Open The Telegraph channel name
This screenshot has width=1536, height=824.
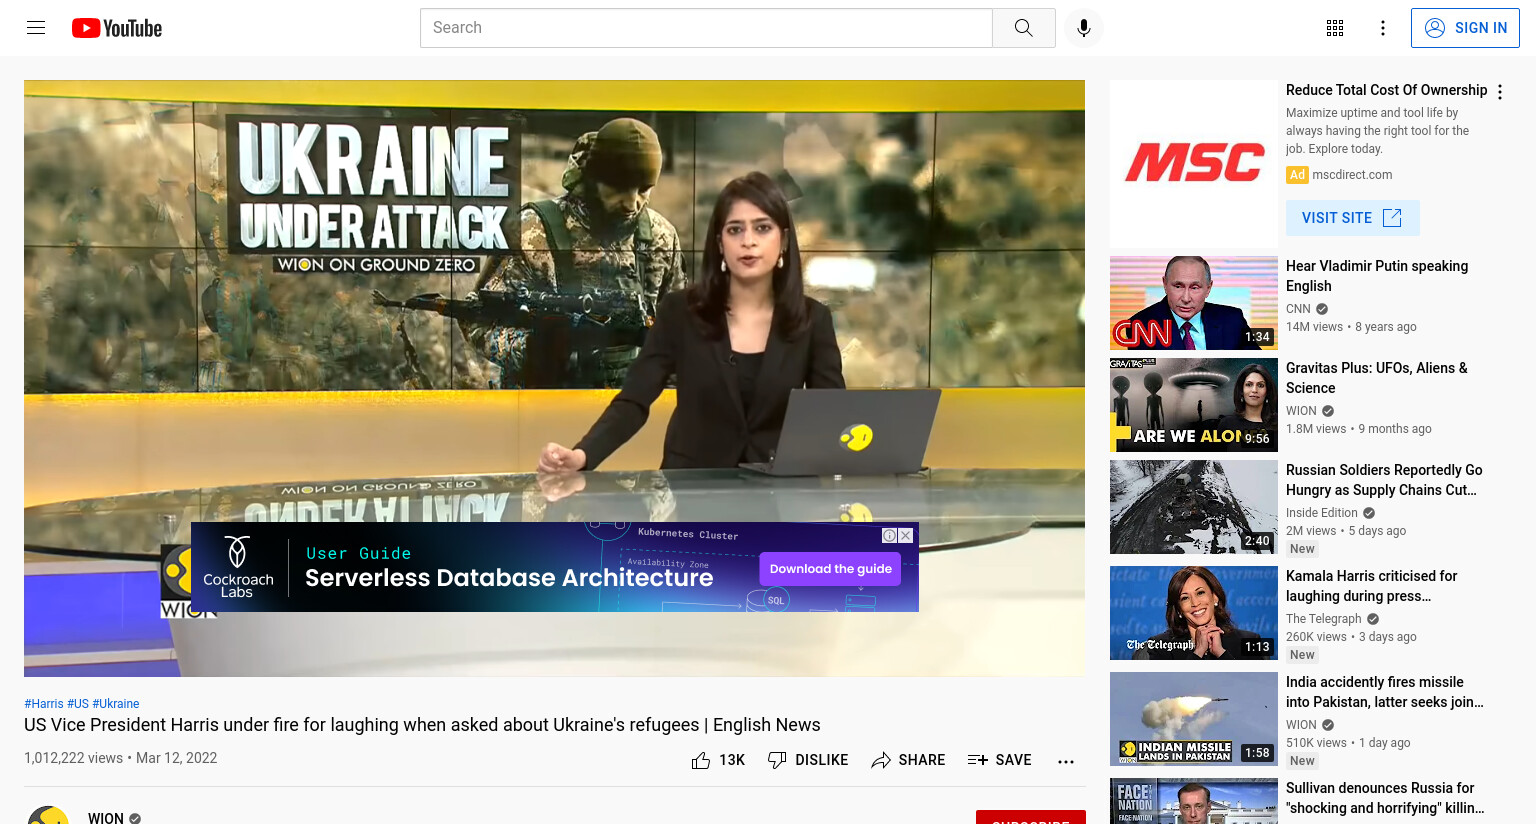pos(1324,619)
